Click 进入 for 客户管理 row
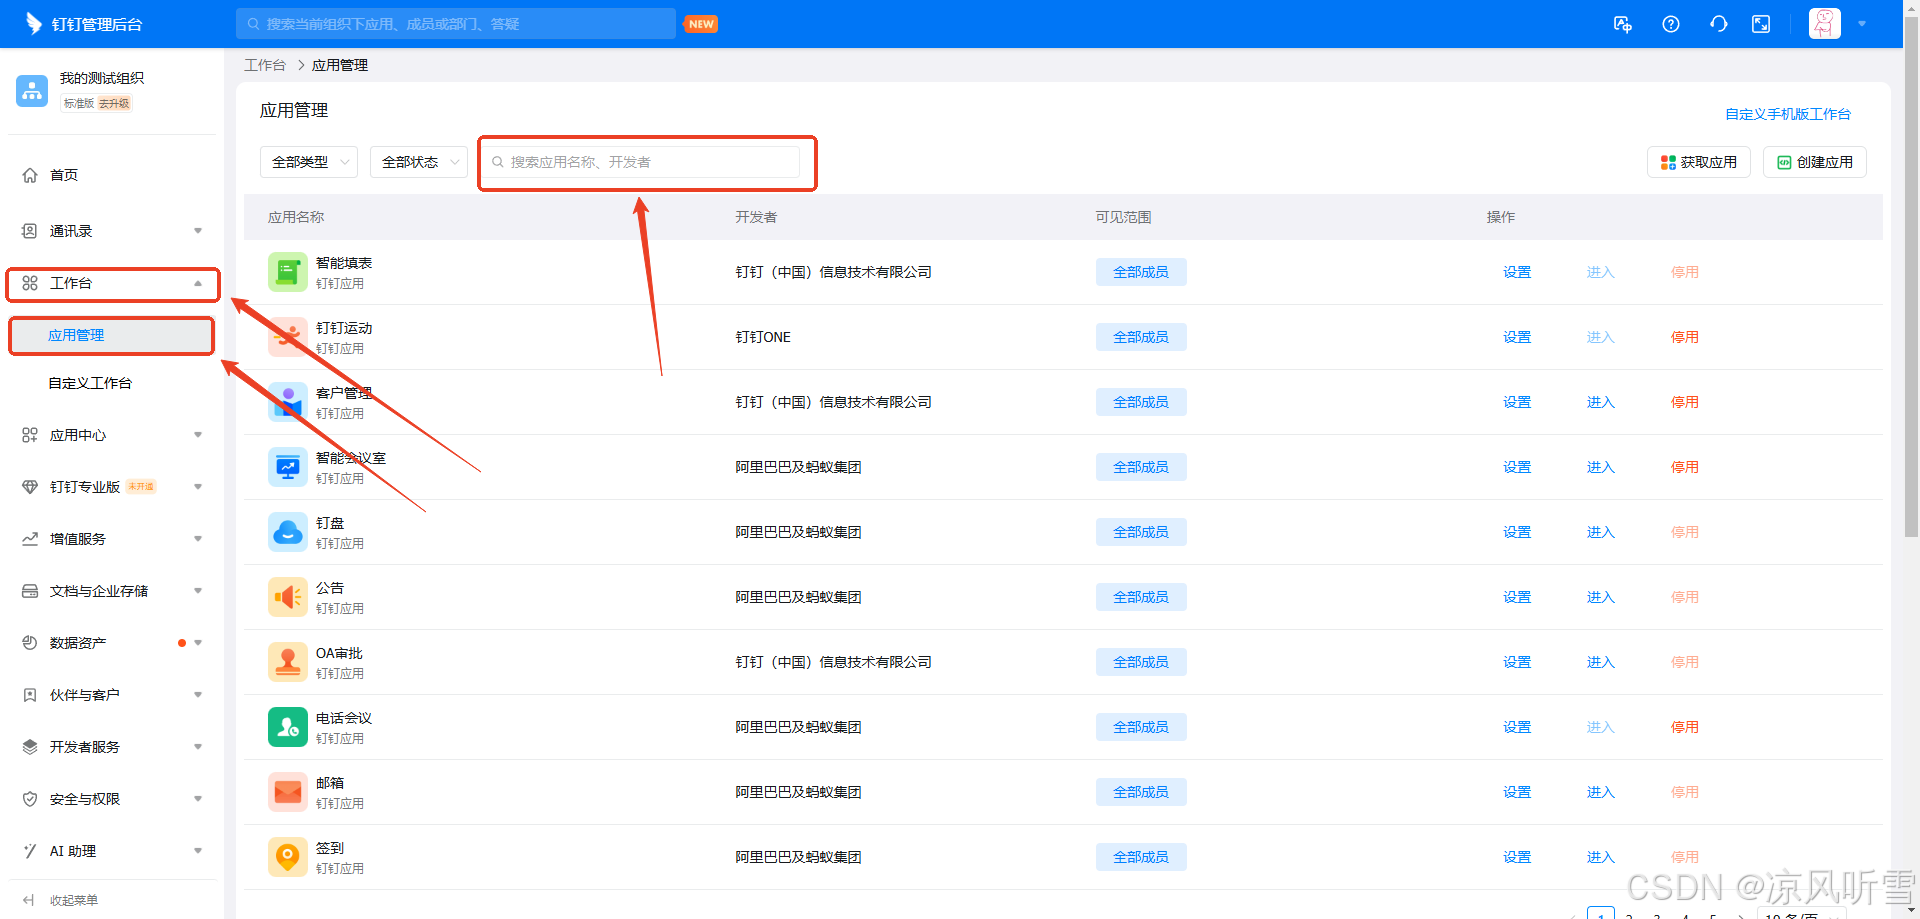Screen dimensions: 1920x919 point(1601,402)
